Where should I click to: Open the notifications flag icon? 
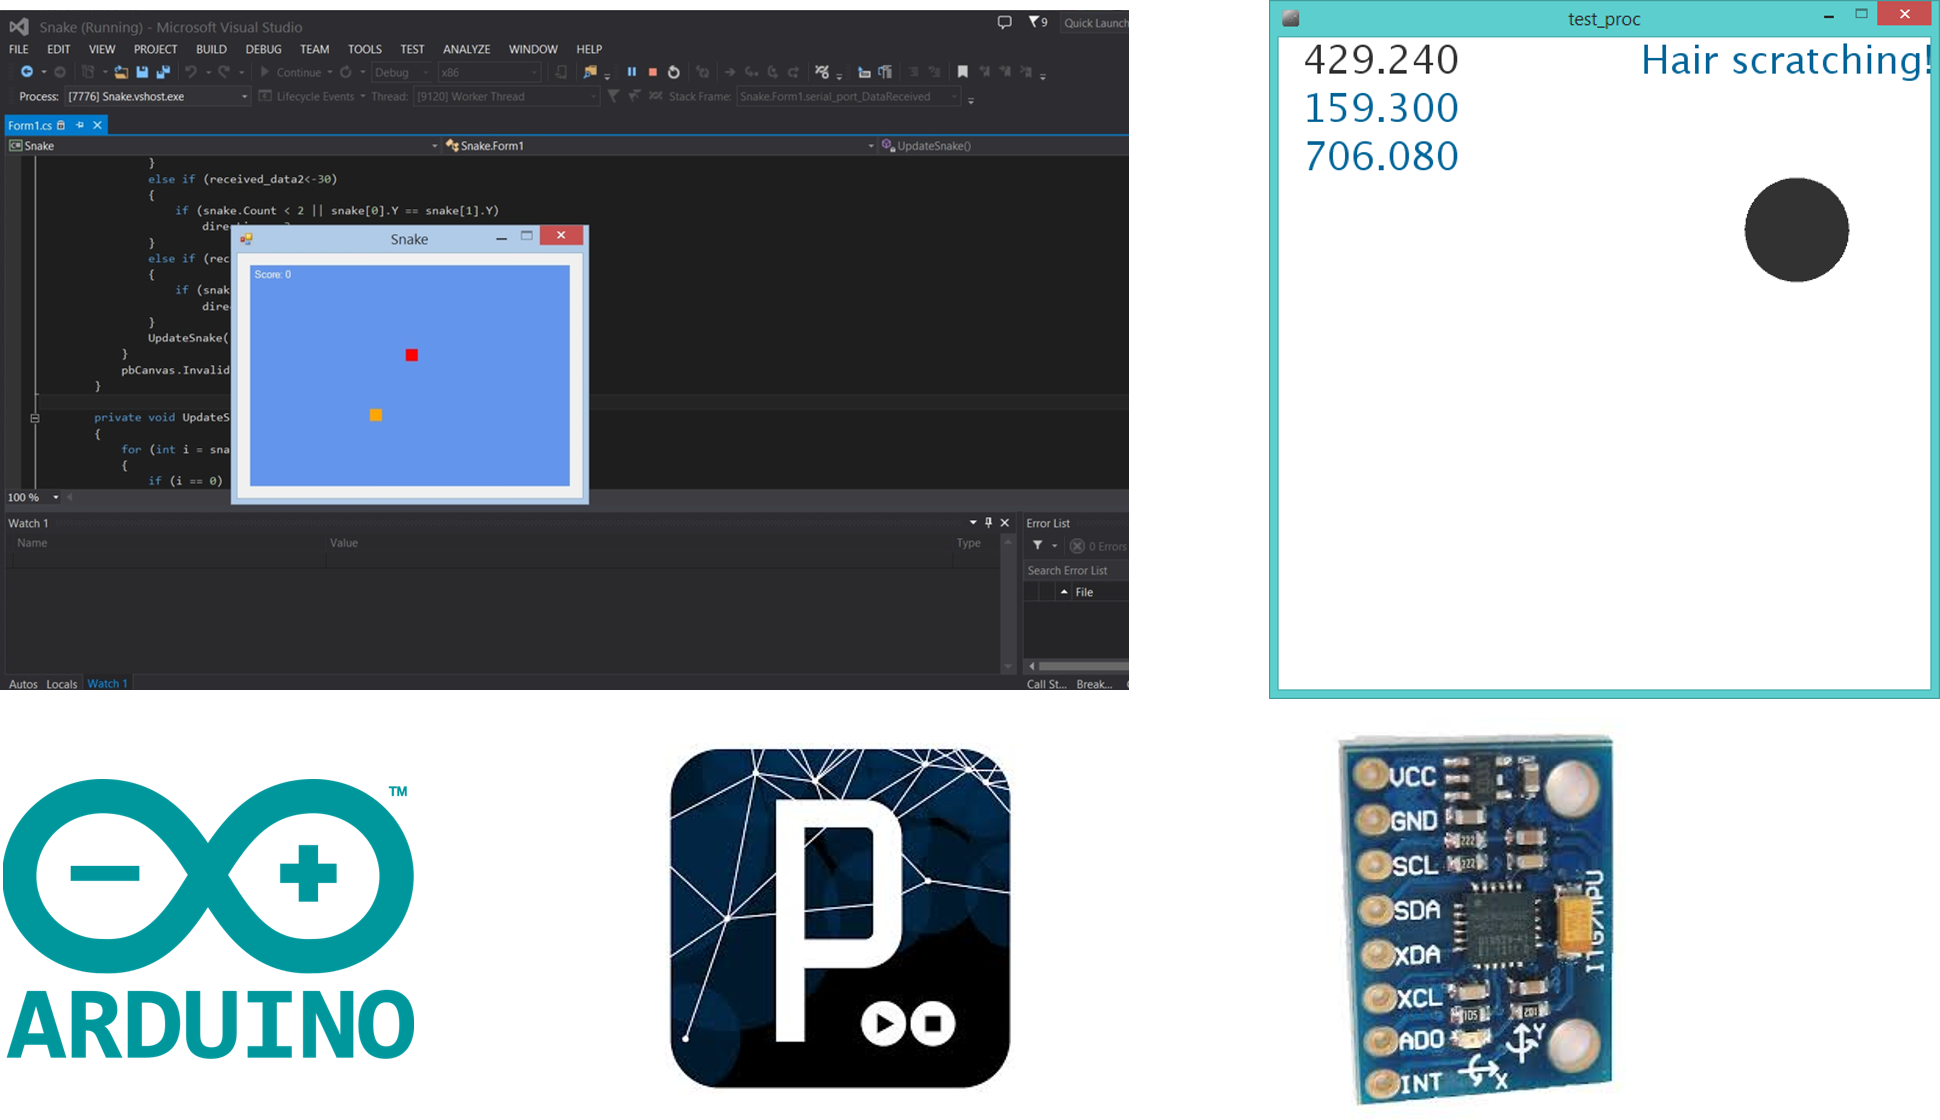pyautogui.click(x=1035, y=22)
